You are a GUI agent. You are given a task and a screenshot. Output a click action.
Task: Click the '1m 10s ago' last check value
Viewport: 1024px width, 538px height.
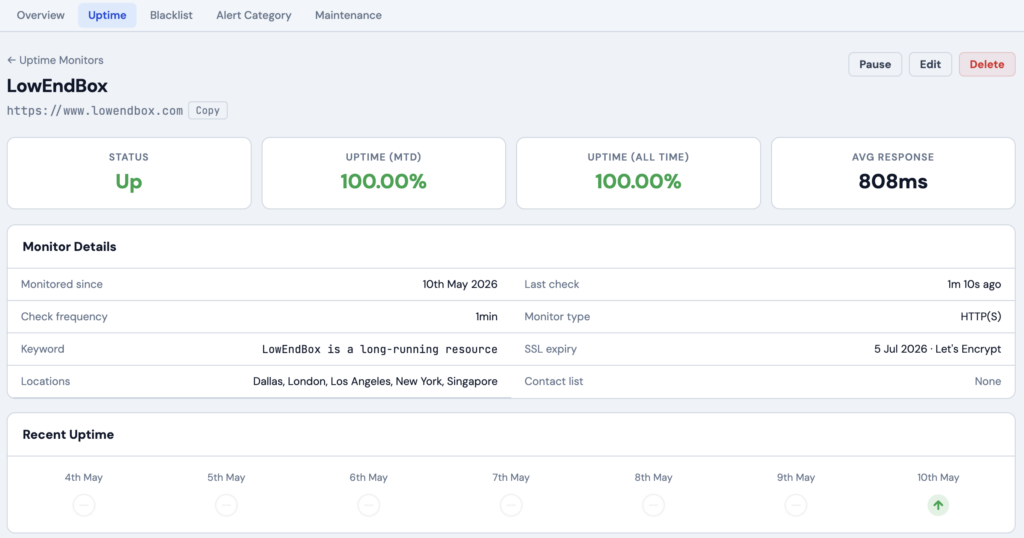[x=974, y=284]
